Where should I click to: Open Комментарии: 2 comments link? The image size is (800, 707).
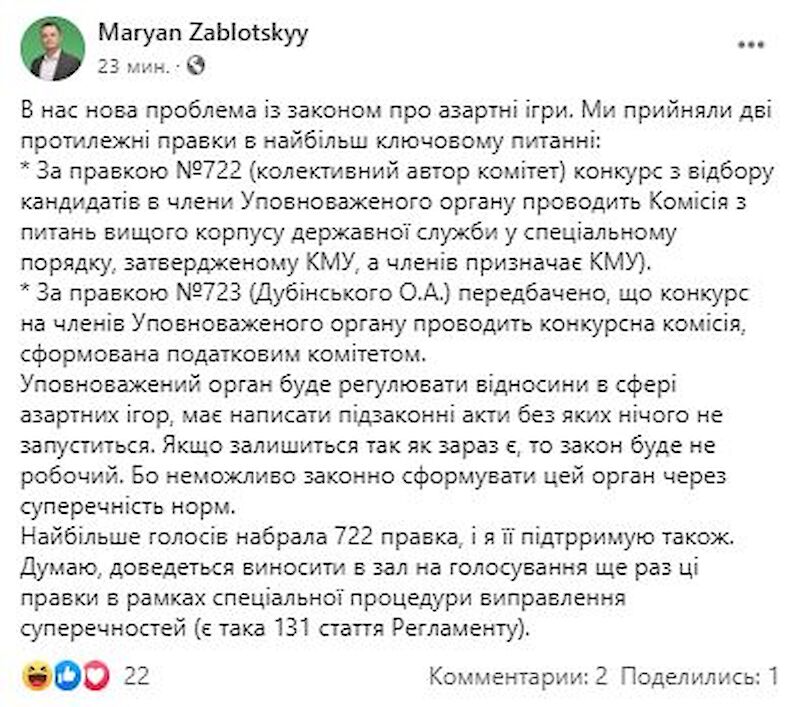[x=518, y=676]
